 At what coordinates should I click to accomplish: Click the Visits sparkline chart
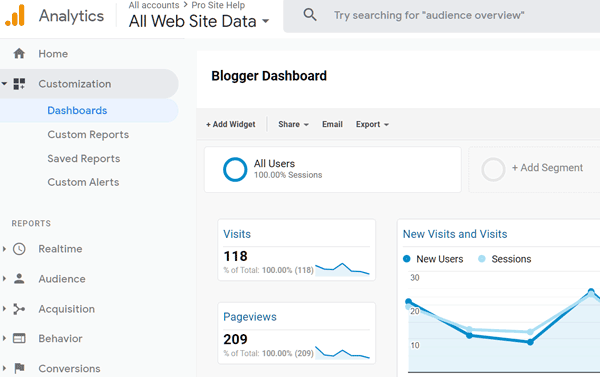(x=342, y=269)
